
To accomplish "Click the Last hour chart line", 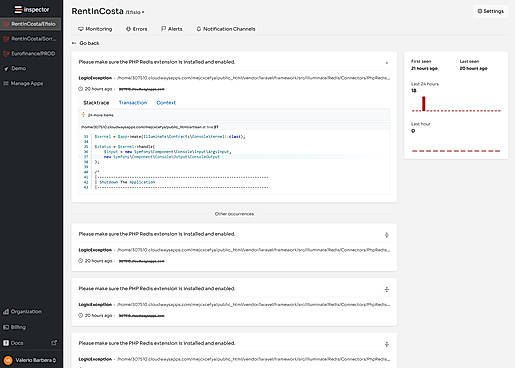I will 456,151.
